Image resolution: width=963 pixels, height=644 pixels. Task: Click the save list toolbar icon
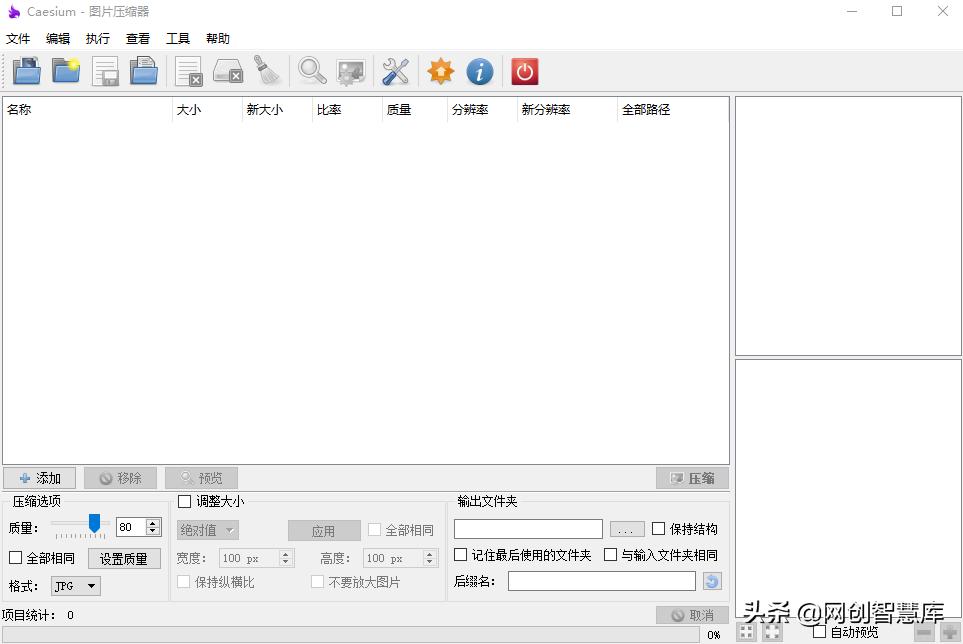pyautogui.click(x=105, y=71)
